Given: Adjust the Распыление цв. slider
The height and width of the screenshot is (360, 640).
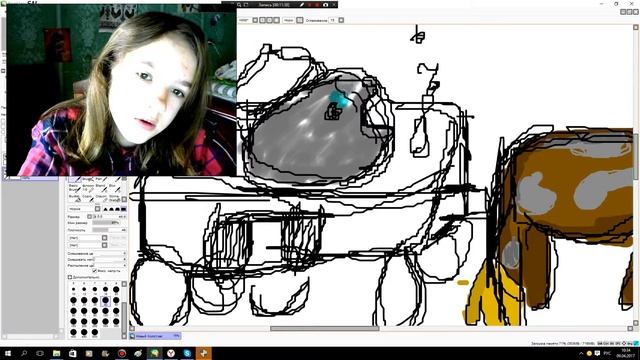Looking at the screenshot, I should pos(109,265).
